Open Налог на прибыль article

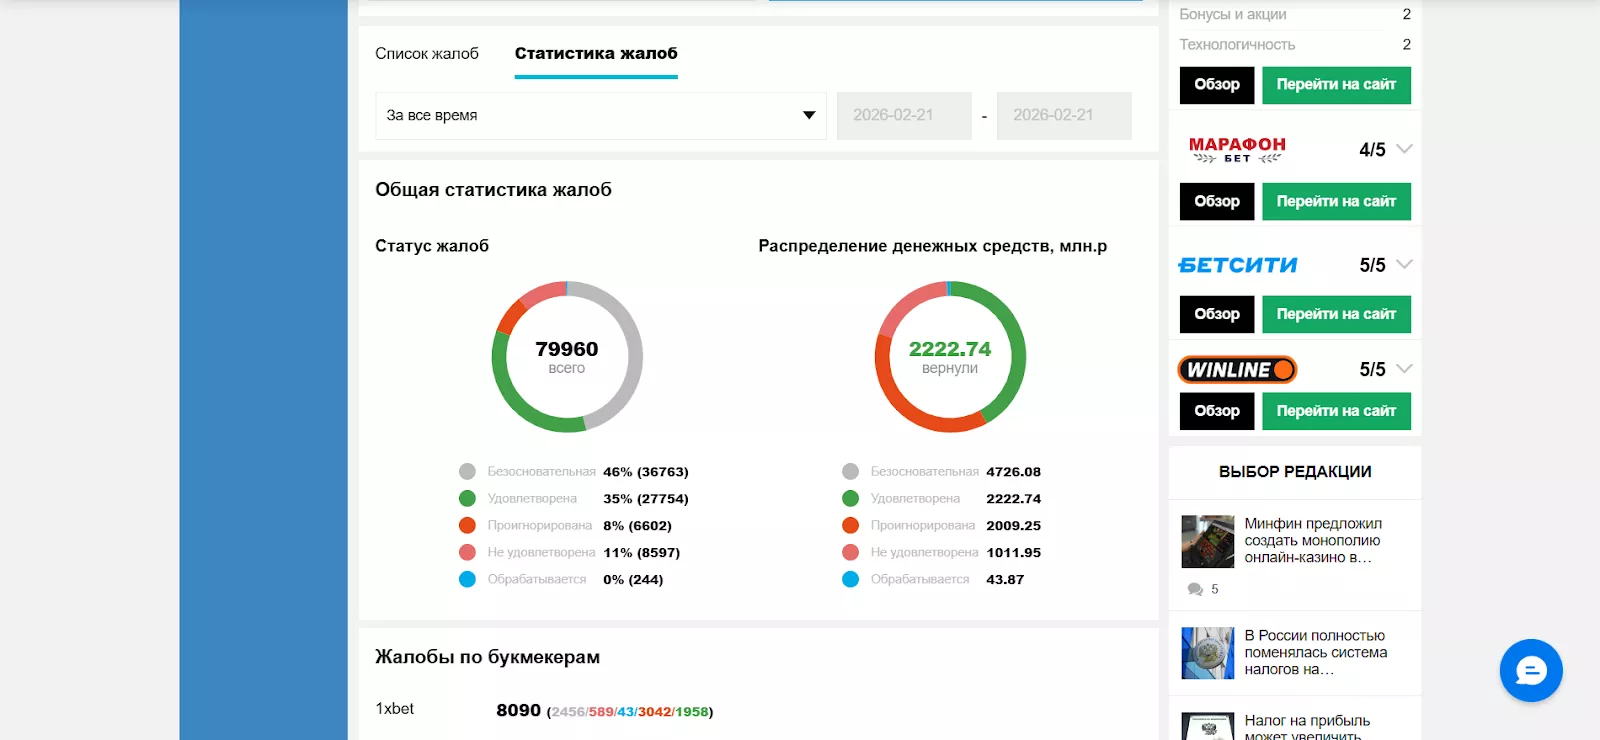click(x=1307, y=727)
